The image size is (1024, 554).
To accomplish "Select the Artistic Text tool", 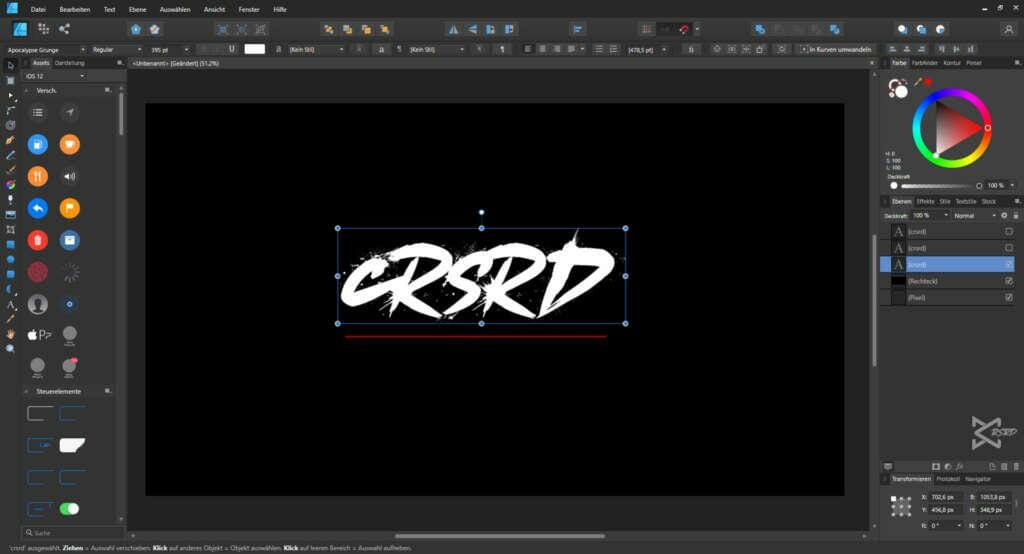I will 11,304.
